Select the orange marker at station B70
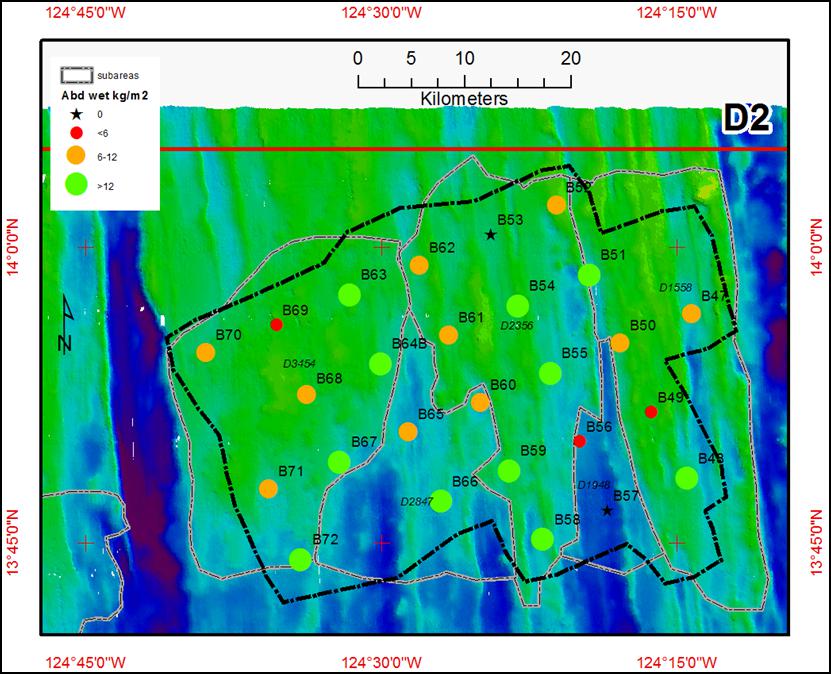The height and width of the screenshot is (674, 831). click(x=205, y=352)
